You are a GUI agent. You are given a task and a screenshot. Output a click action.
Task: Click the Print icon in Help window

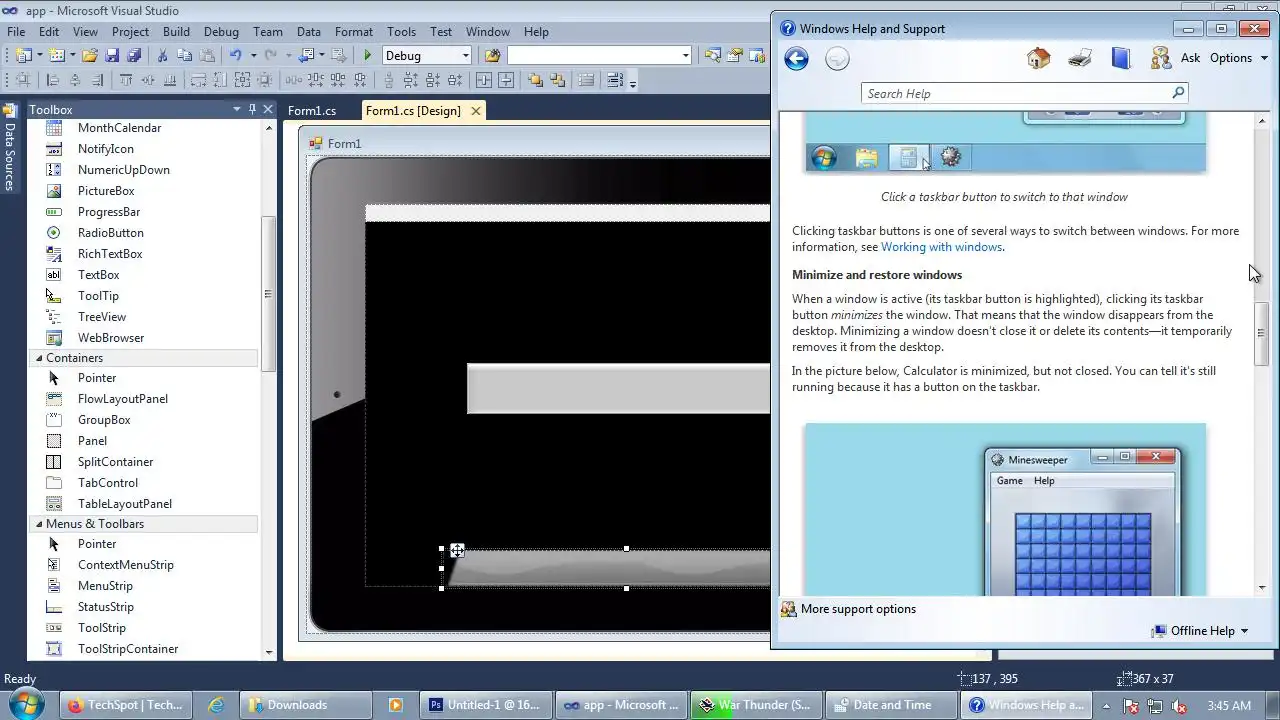click(1079, 58)
